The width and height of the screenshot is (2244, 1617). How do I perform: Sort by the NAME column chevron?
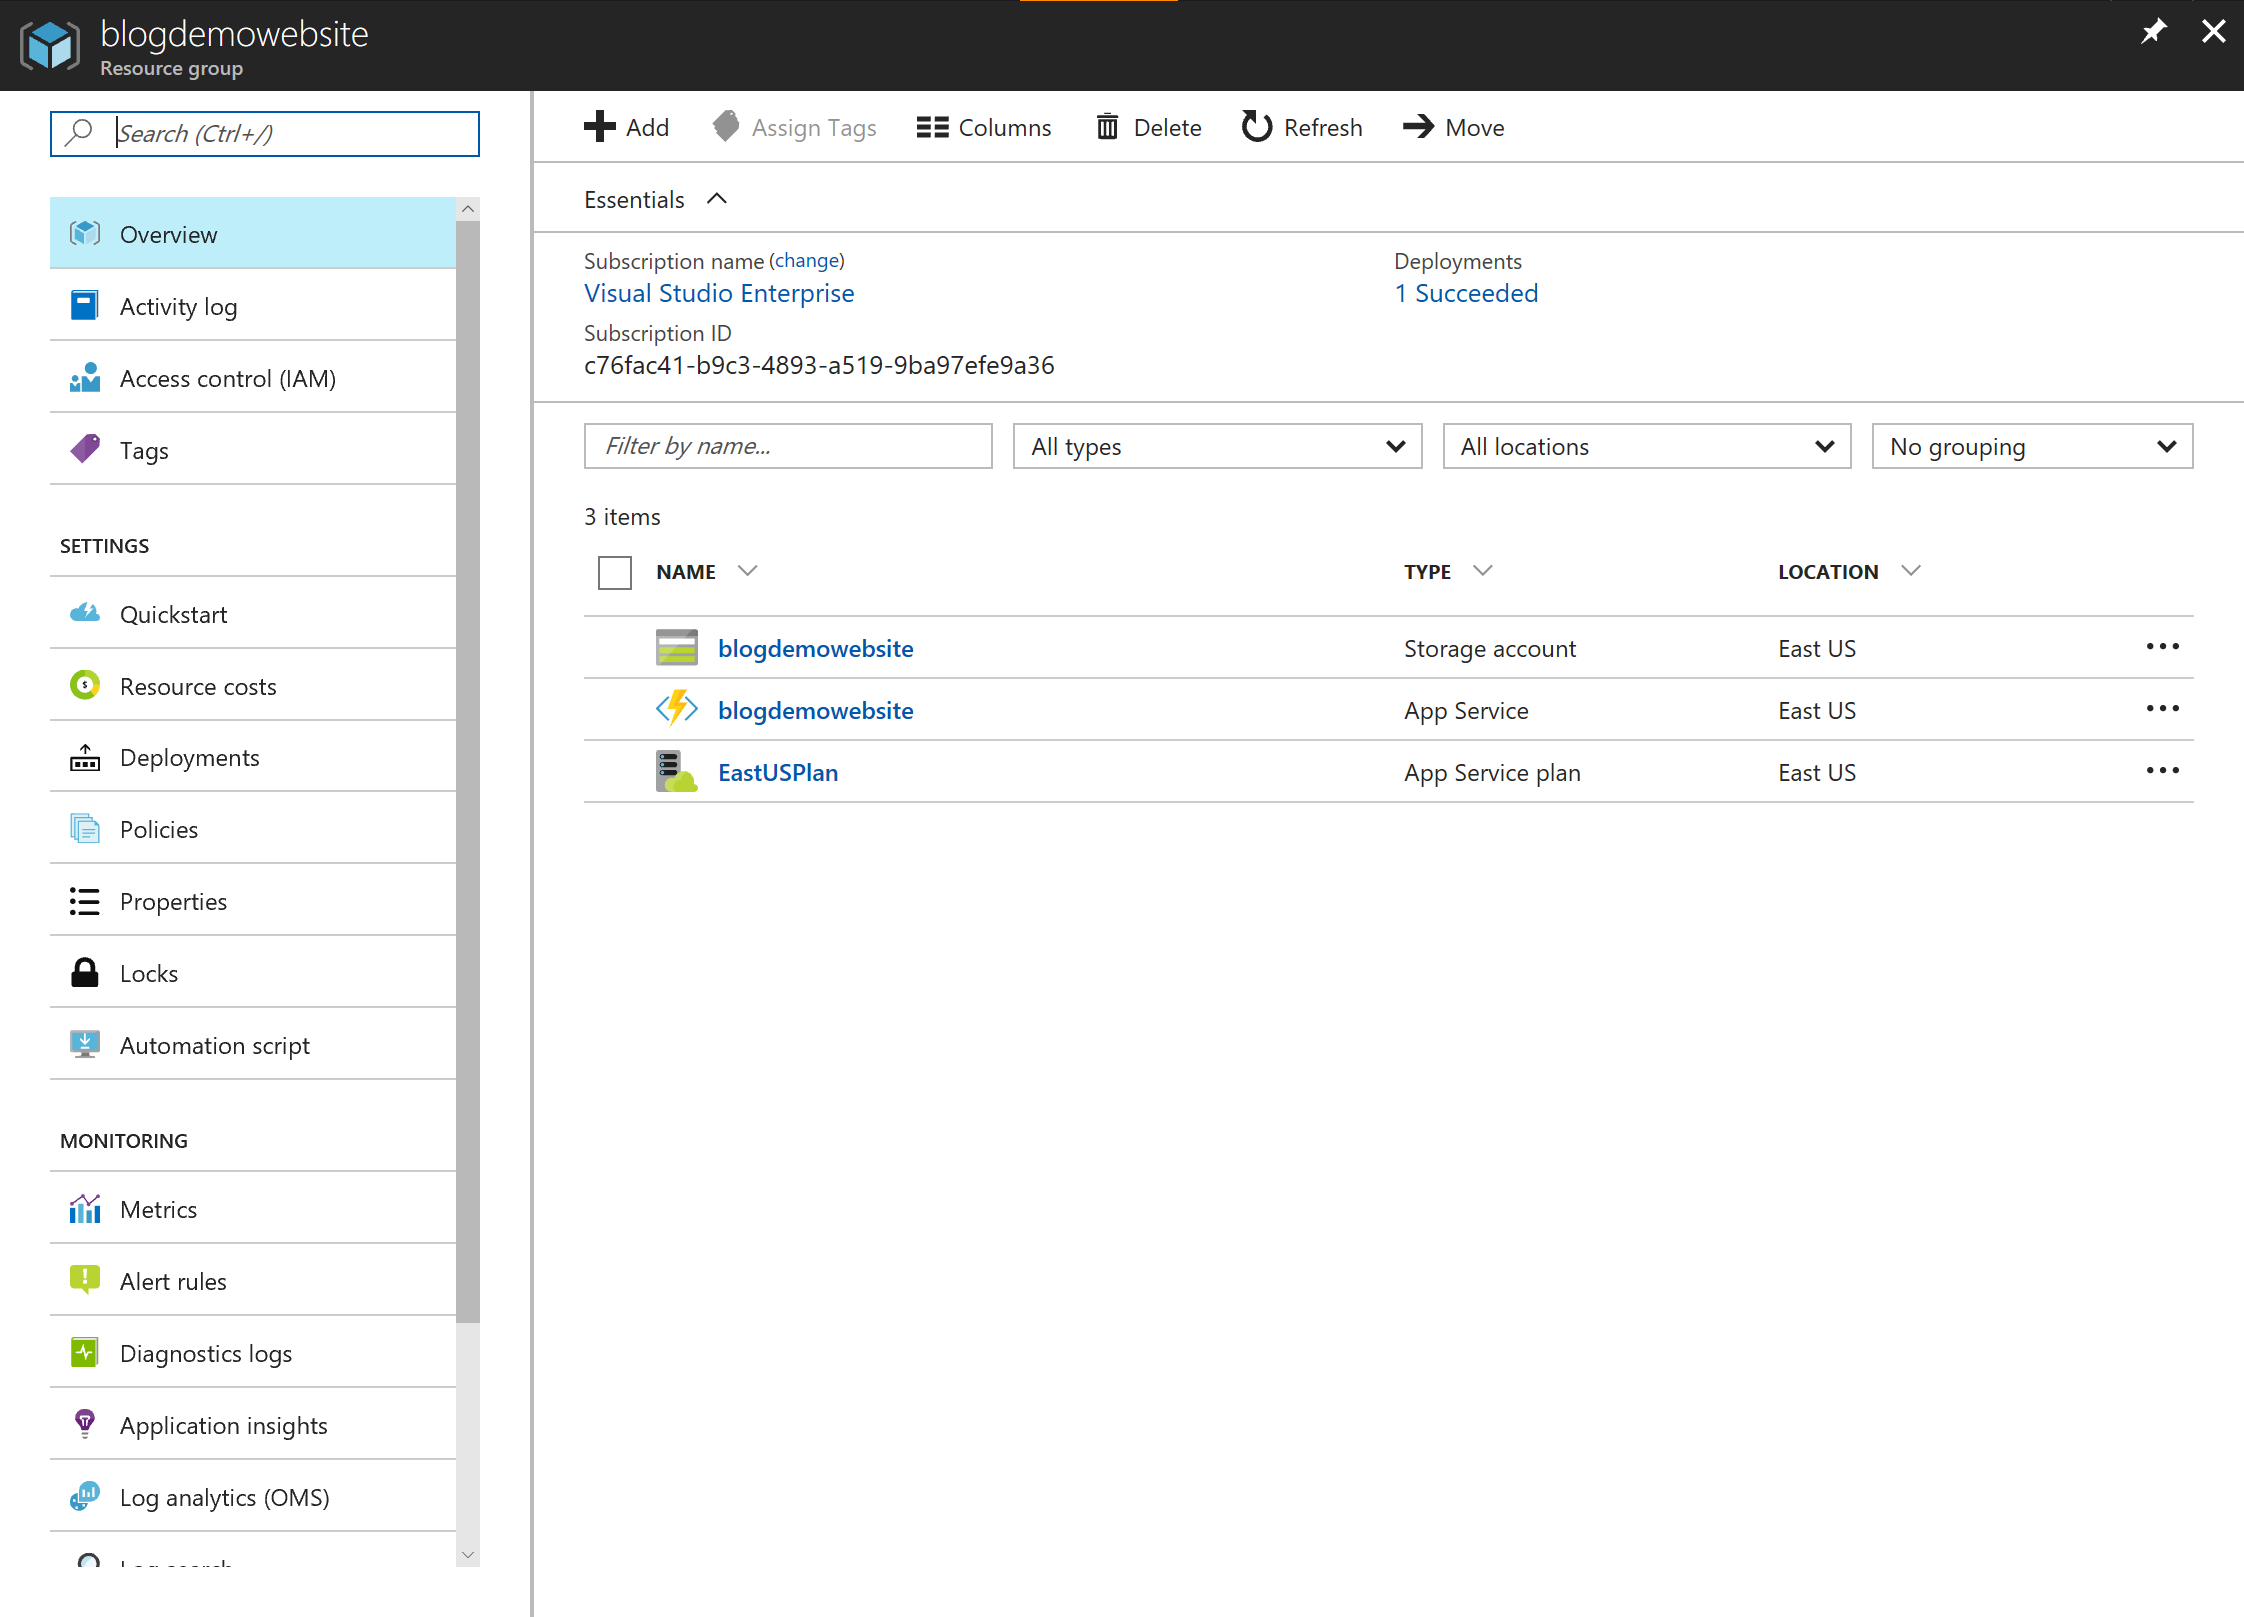tap(747, 571)
